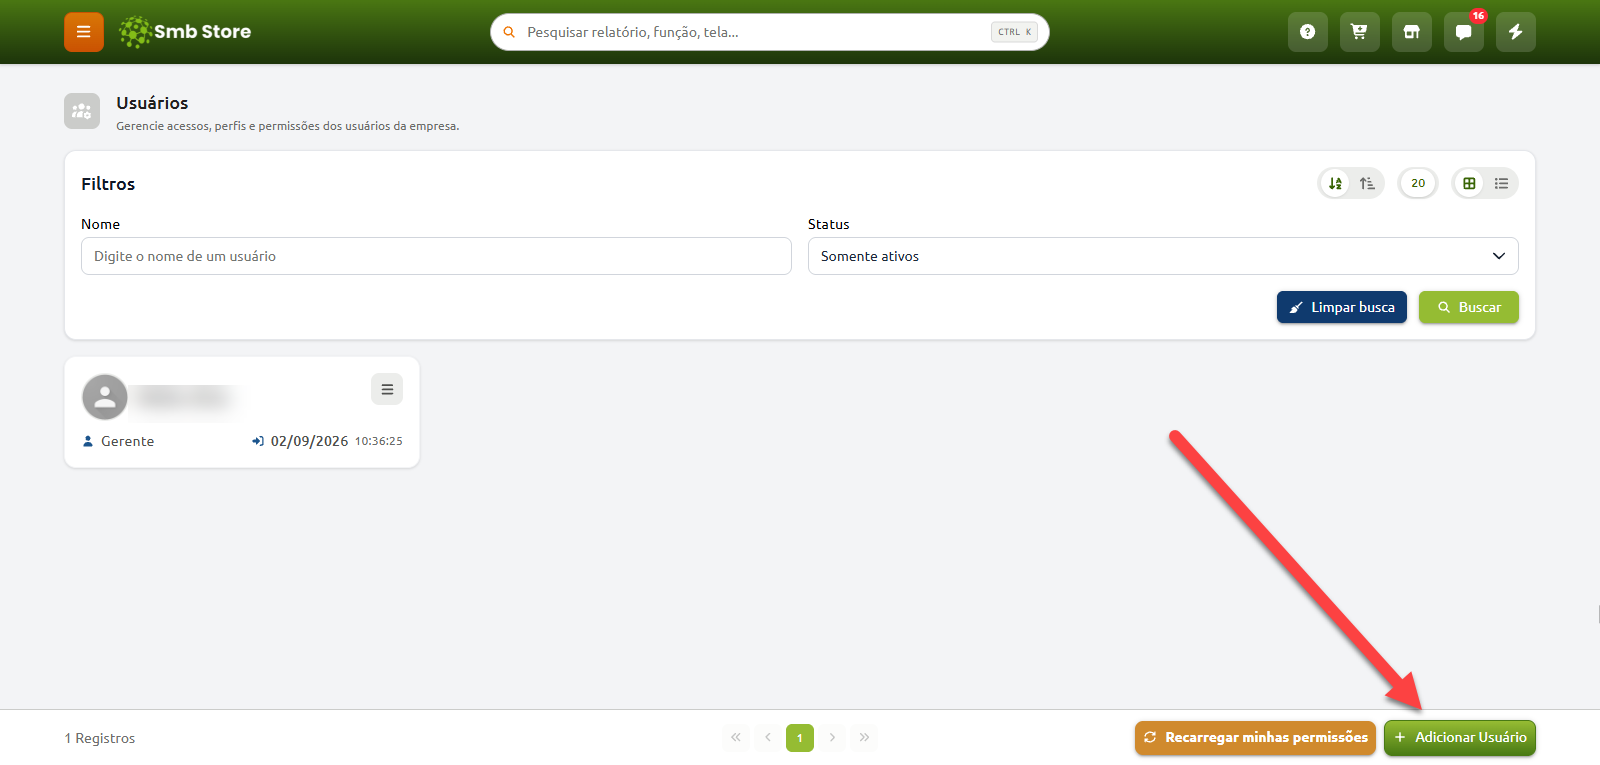Open the shopping cart icon in header

pyautogui.click(x=1359, y=32)
